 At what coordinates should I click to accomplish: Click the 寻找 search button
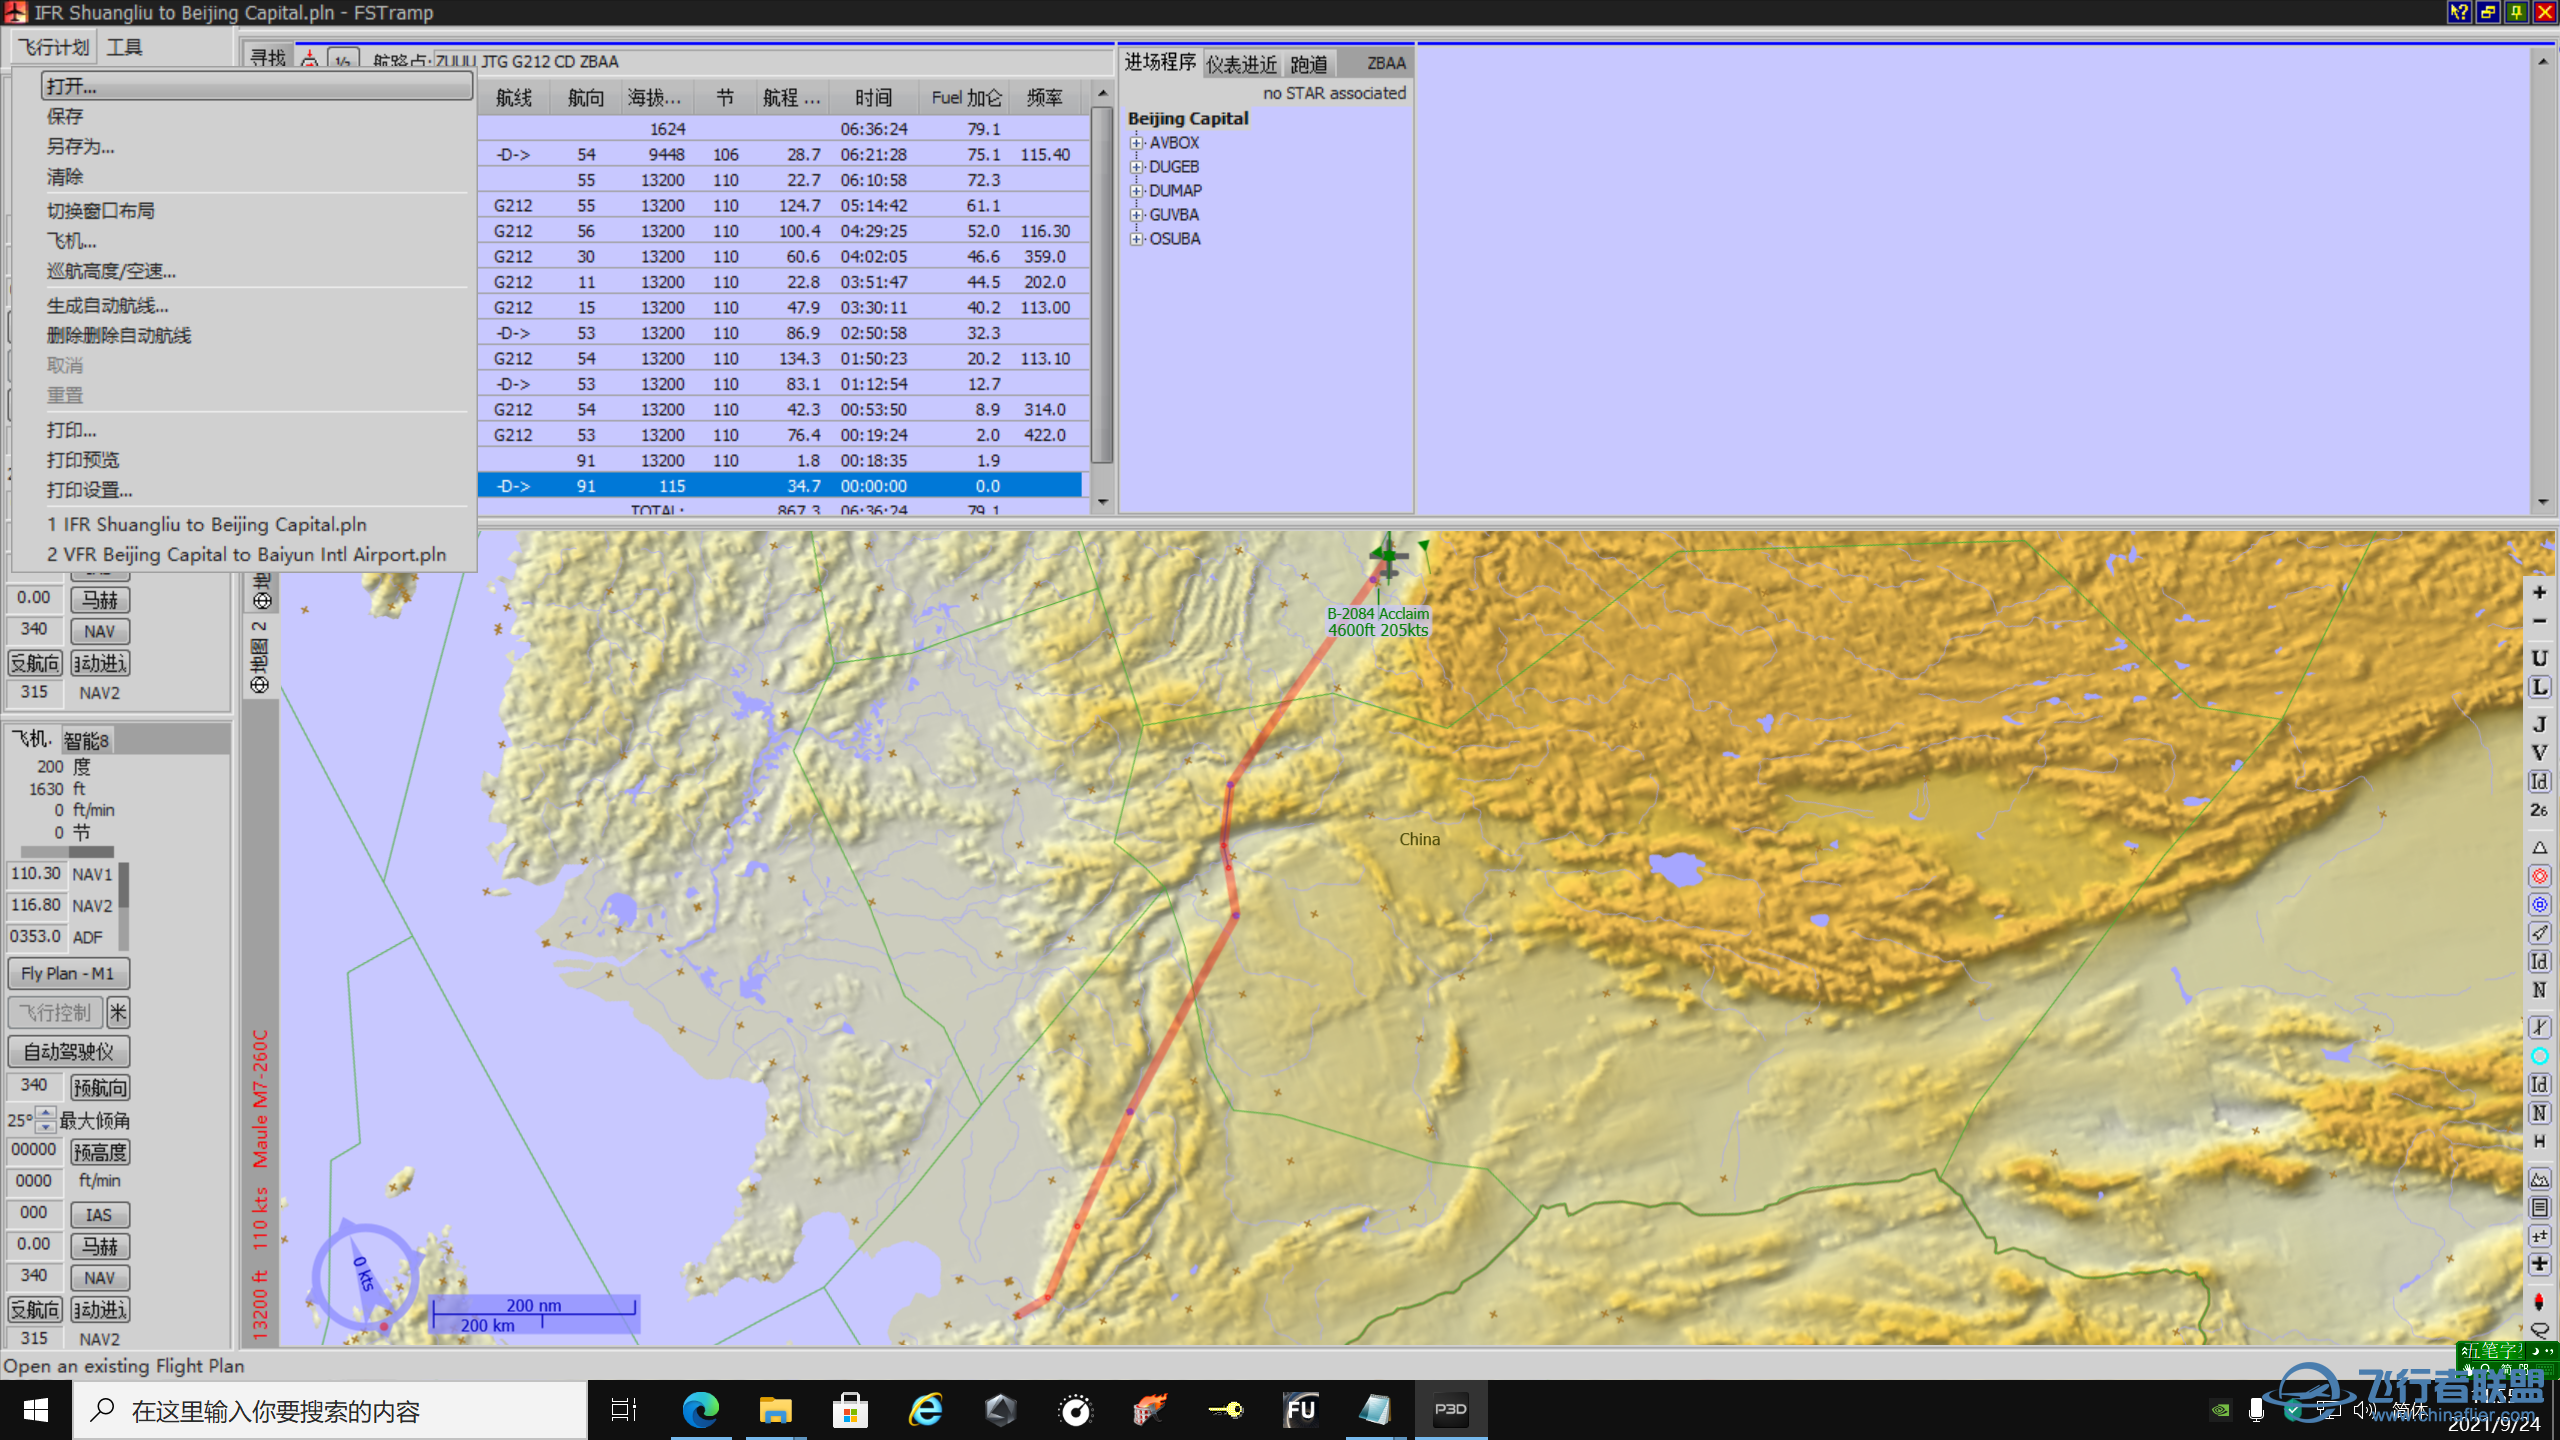[267, 58]
